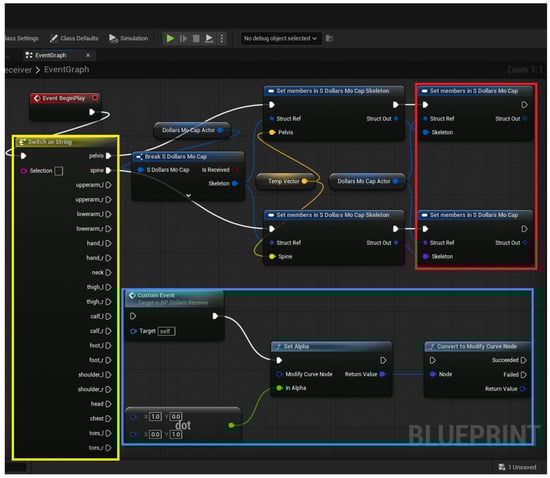Screen dimensions: 550x478
Task: Click the Stop simulation square icon
Action: coord(196,38)
